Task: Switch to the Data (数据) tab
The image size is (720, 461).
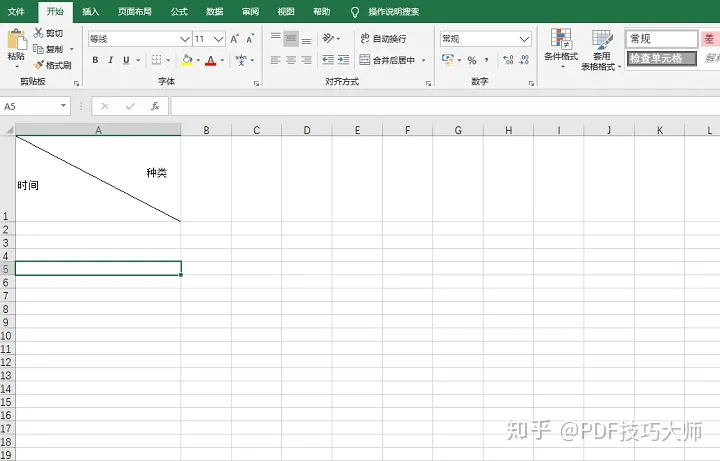Action: click(x=214, y=11)
